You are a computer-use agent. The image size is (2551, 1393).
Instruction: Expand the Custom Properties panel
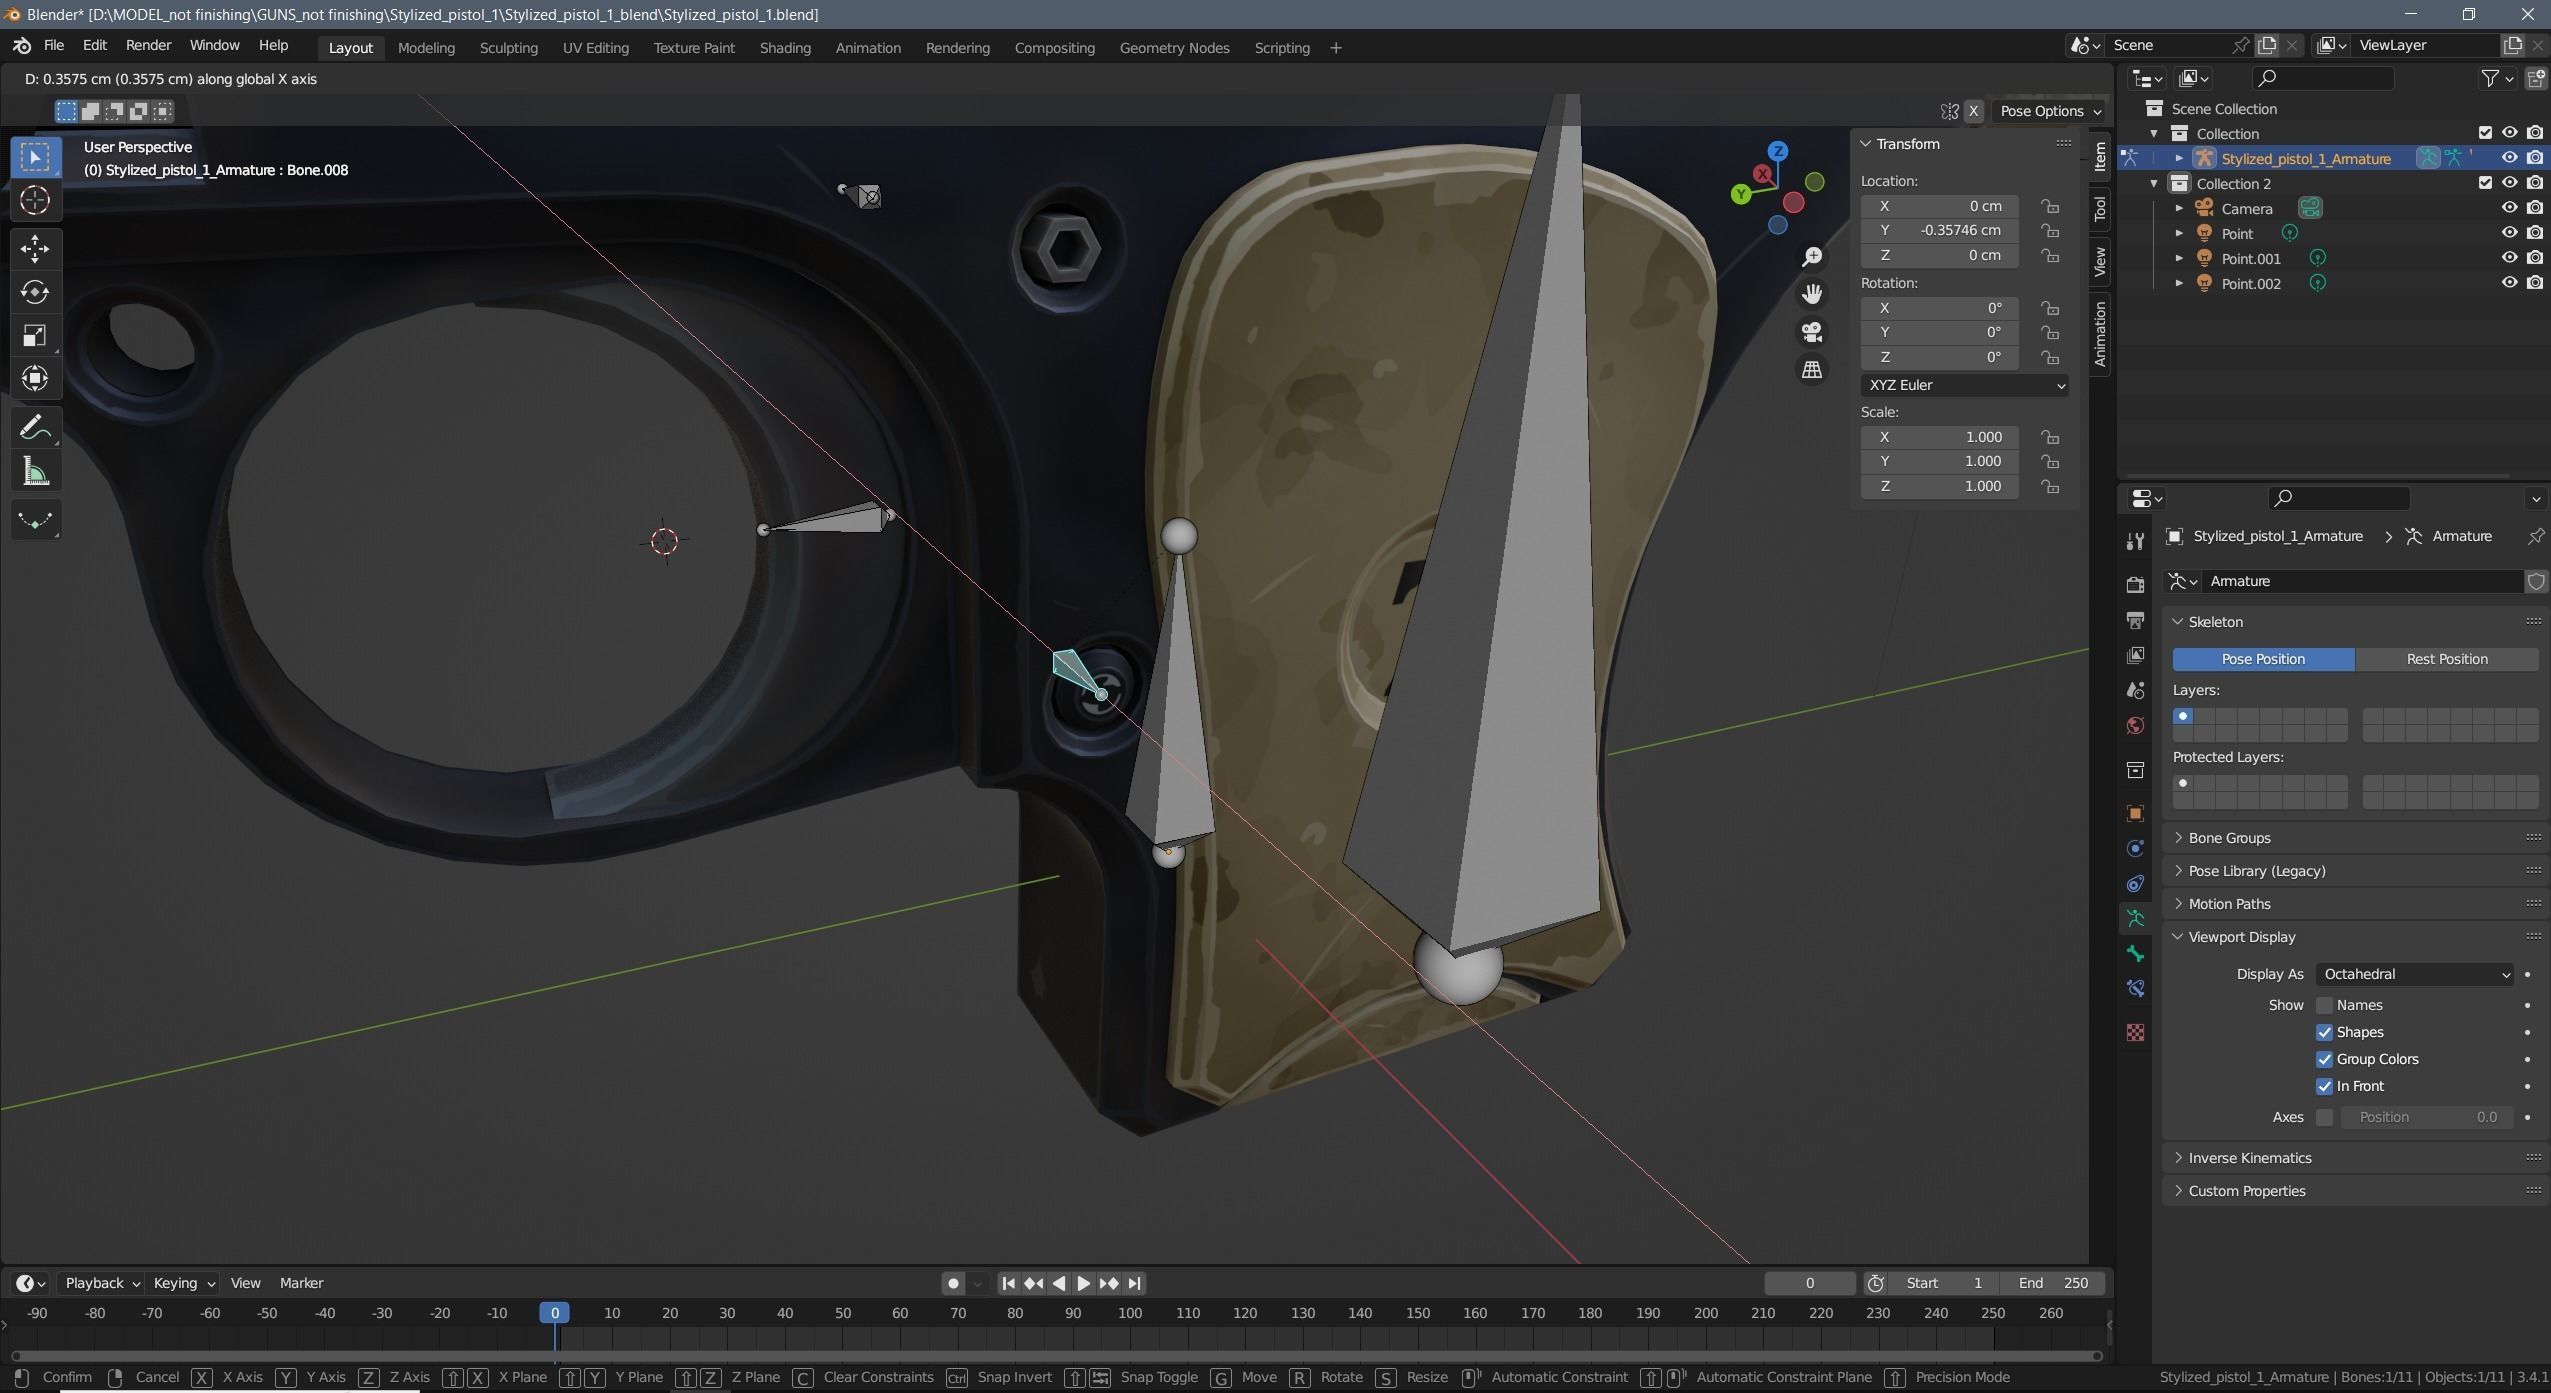coord(2246,1191)
